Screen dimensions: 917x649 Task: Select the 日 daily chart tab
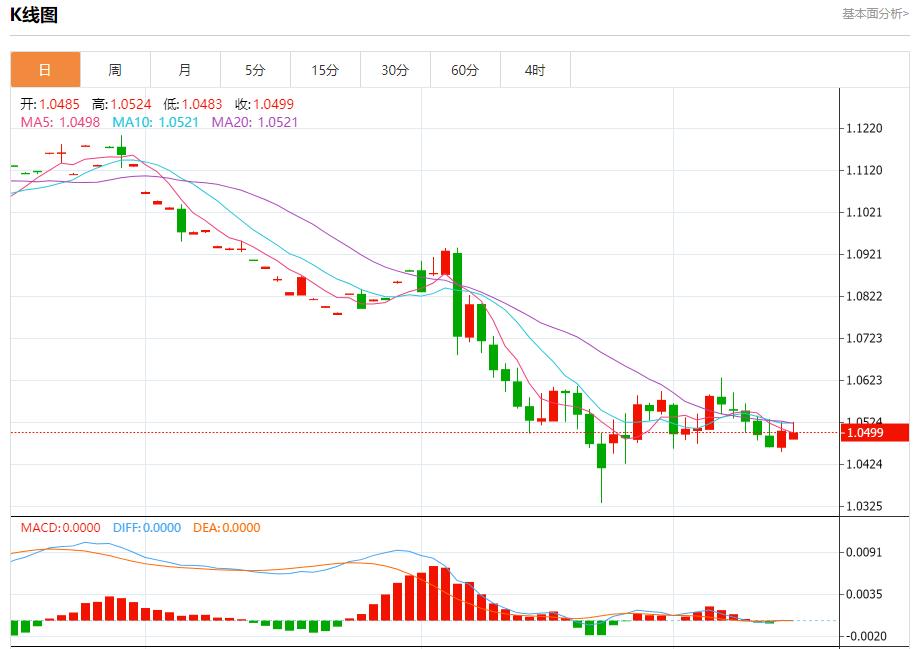45,70
